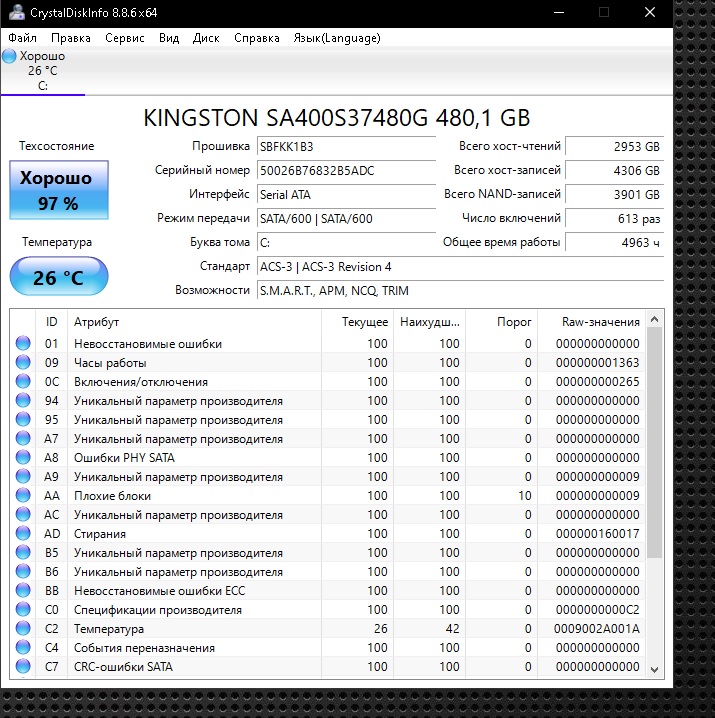Image resolution: width=715 pixels, height=718 pixels.
Task: Click the CrystalDiskInfo app icon in title bar
Action: click(16, 12)
